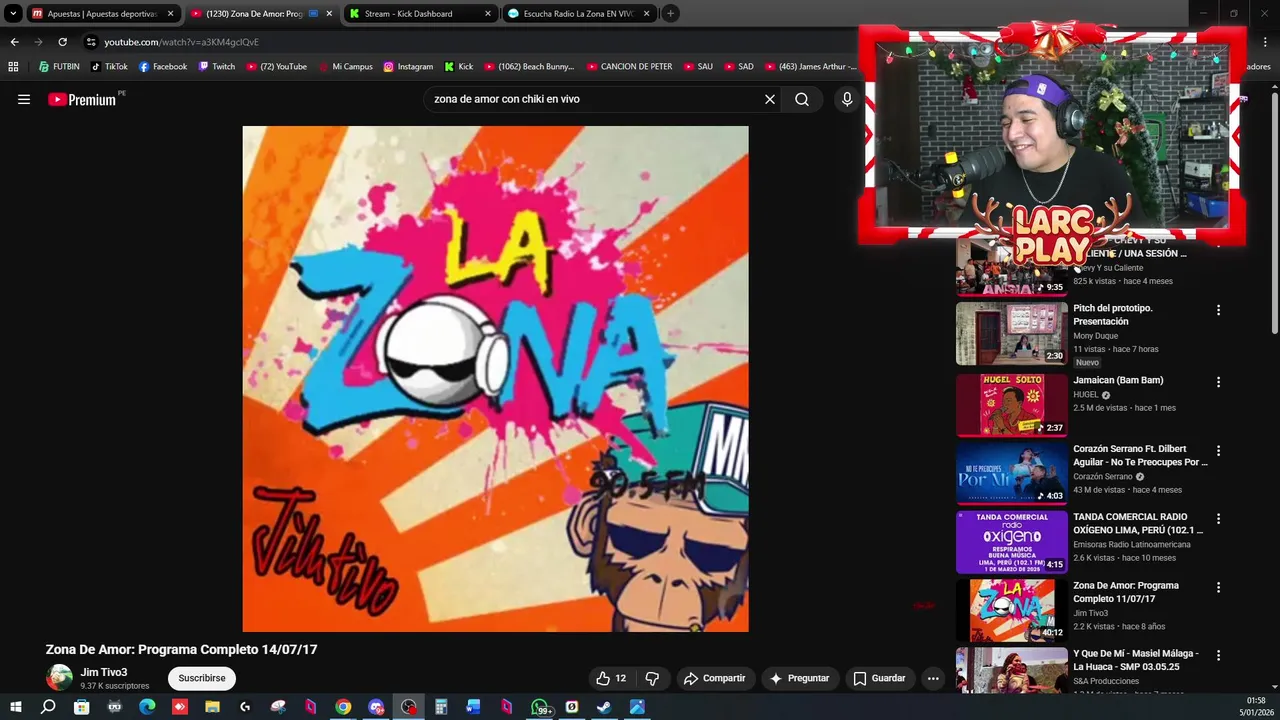
Task: Close the Kick Dashboard tab
Action: (x=488, y=14)
